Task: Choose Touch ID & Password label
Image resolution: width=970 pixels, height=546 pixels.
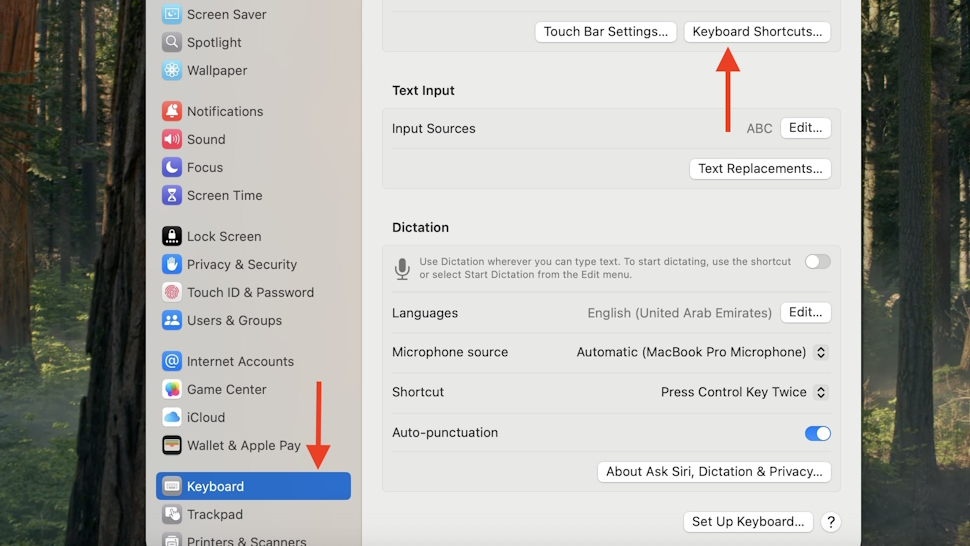Action: tap(251, 292)
